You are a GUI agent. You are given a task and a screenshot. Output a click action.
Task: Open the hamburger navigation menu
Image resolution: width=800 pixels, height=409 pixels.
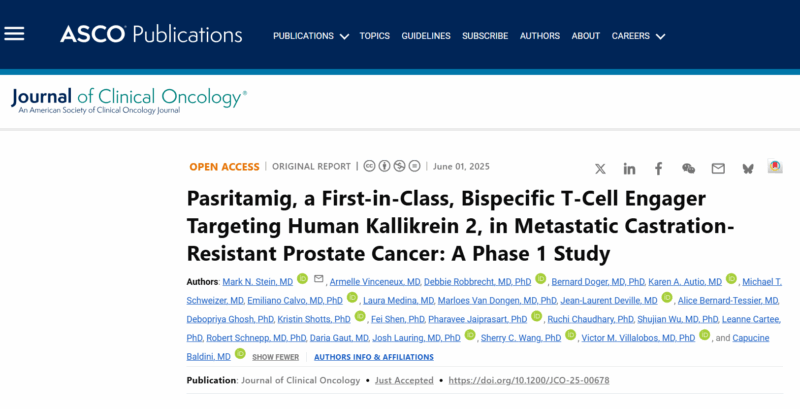point(14,34)
